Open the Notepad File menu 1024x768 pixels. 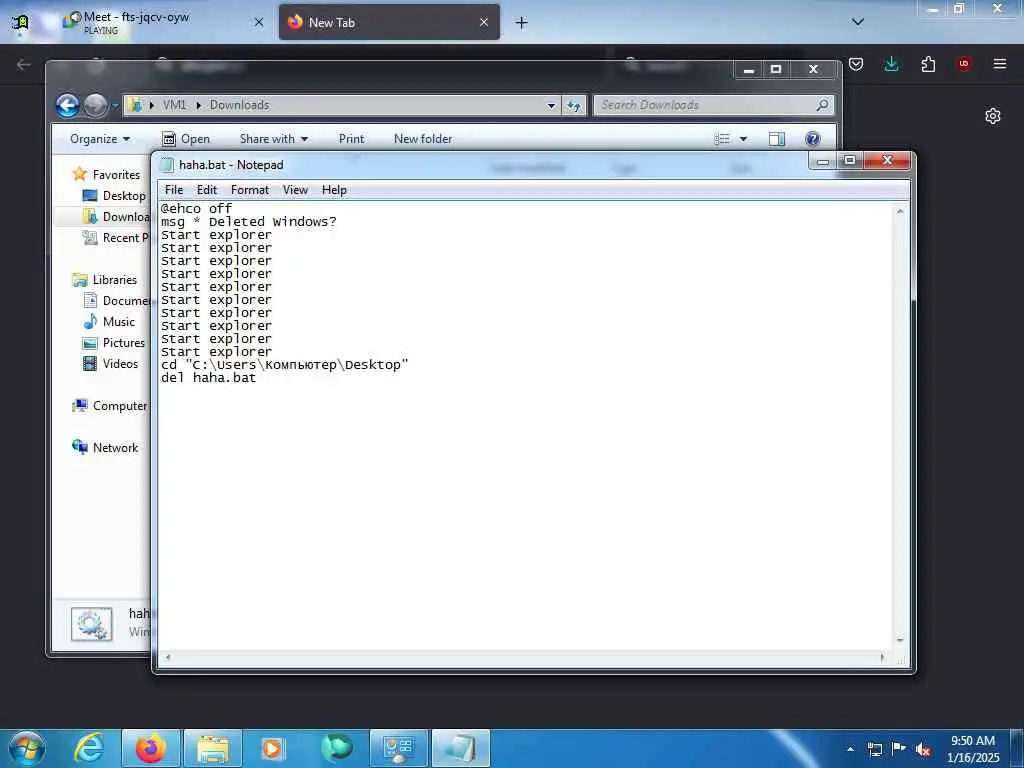point(174,190)
